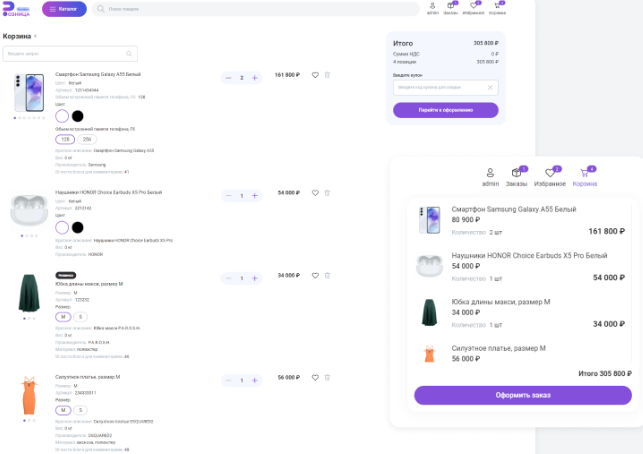
Task: Add maxi skirt to favorites
Action: 315,276
